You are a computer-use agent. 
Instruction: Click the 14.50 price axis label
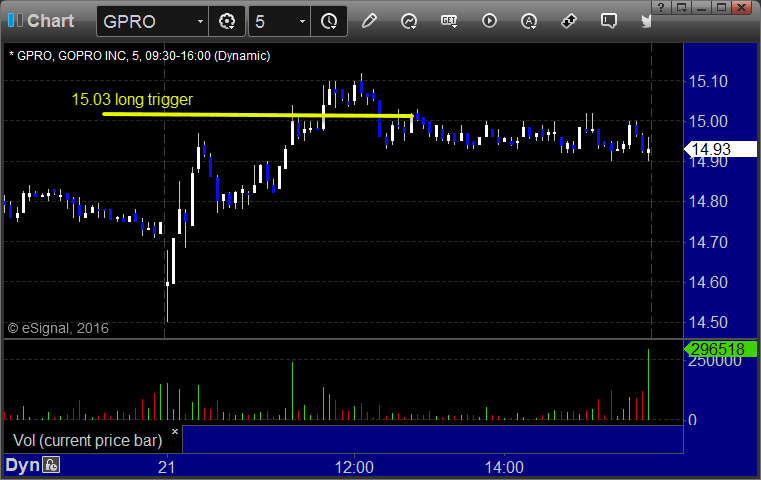708,322
